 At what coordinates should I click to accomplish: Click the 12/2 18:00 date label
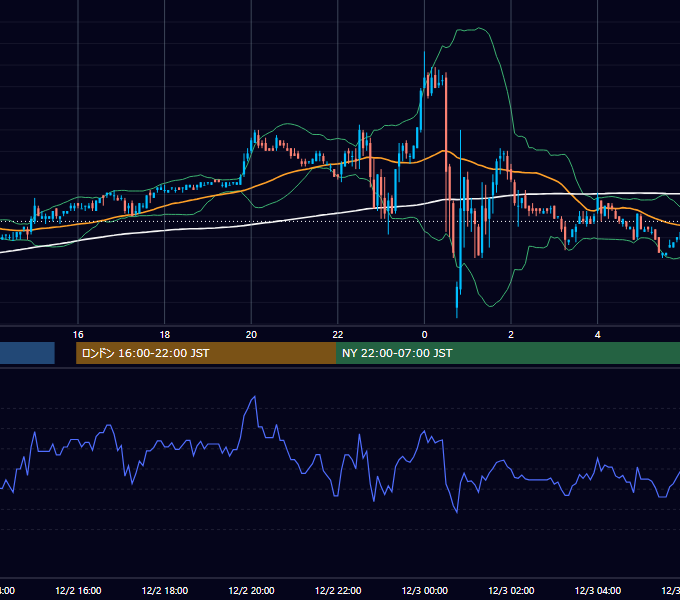coord(165,590)
